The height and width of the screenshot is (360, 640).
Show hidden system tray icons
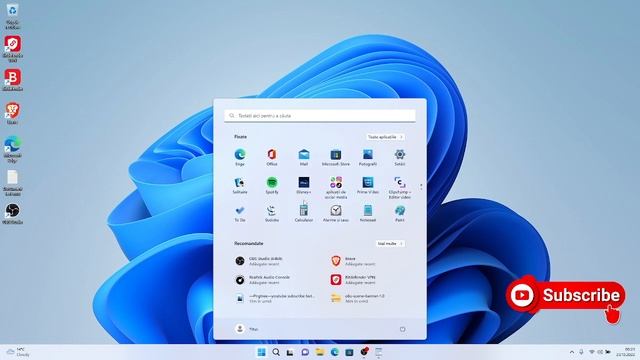click(x=572, y=352)
